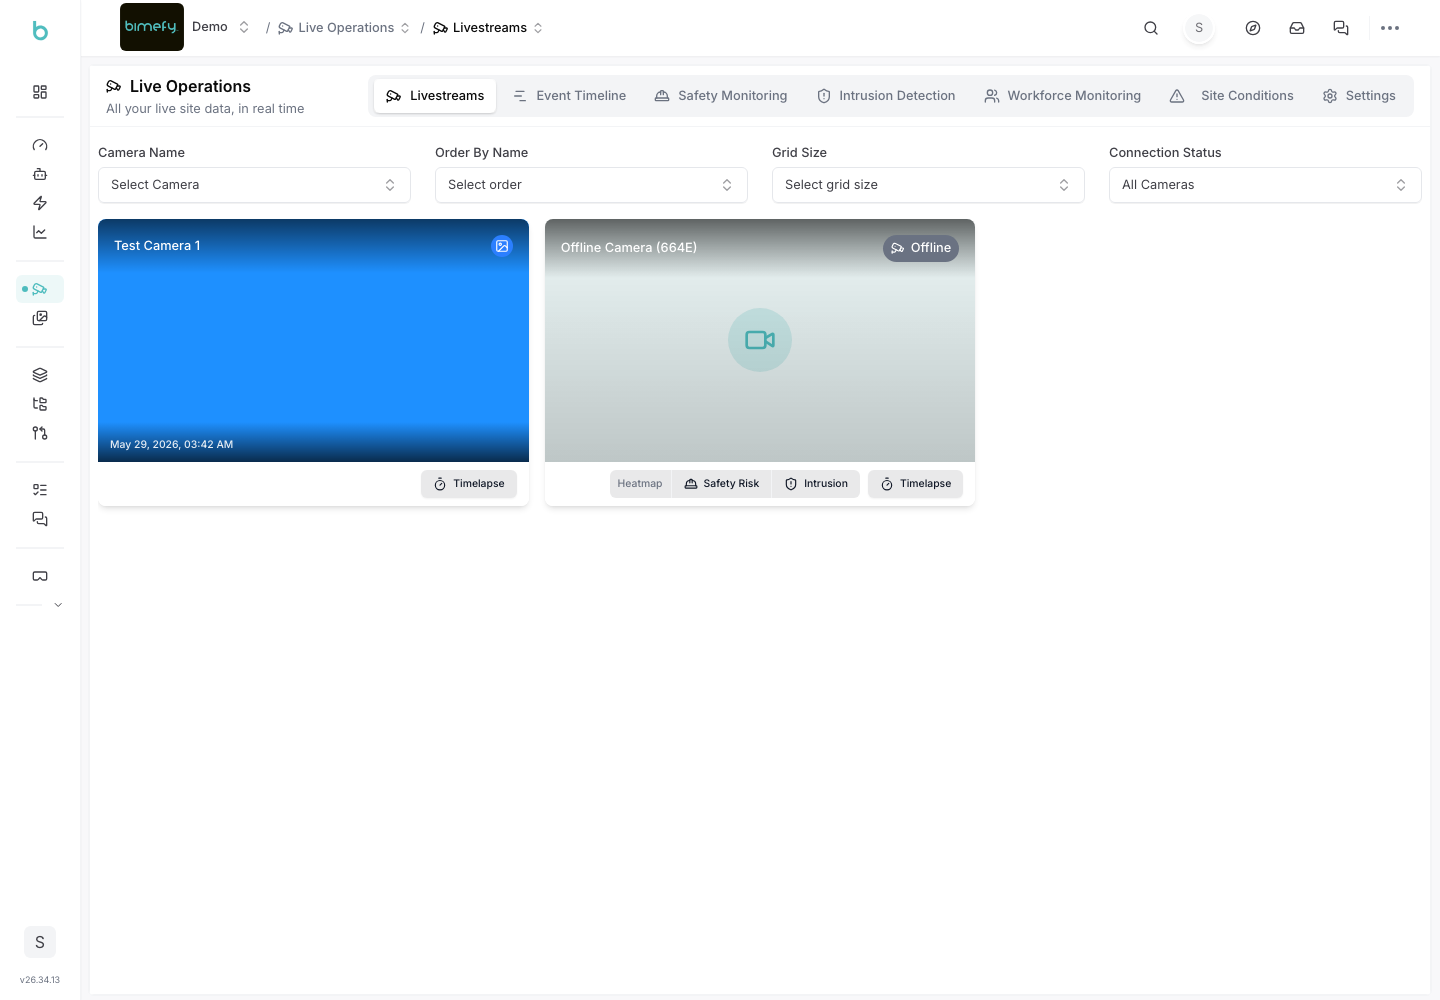
Task: Open the three-dot more menu in header
Action: pos(1390,28)
